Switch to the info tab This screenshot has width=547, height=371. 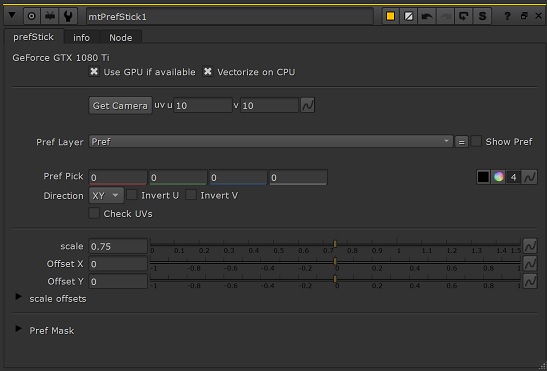pyautogui.click(x=81, y=37)
